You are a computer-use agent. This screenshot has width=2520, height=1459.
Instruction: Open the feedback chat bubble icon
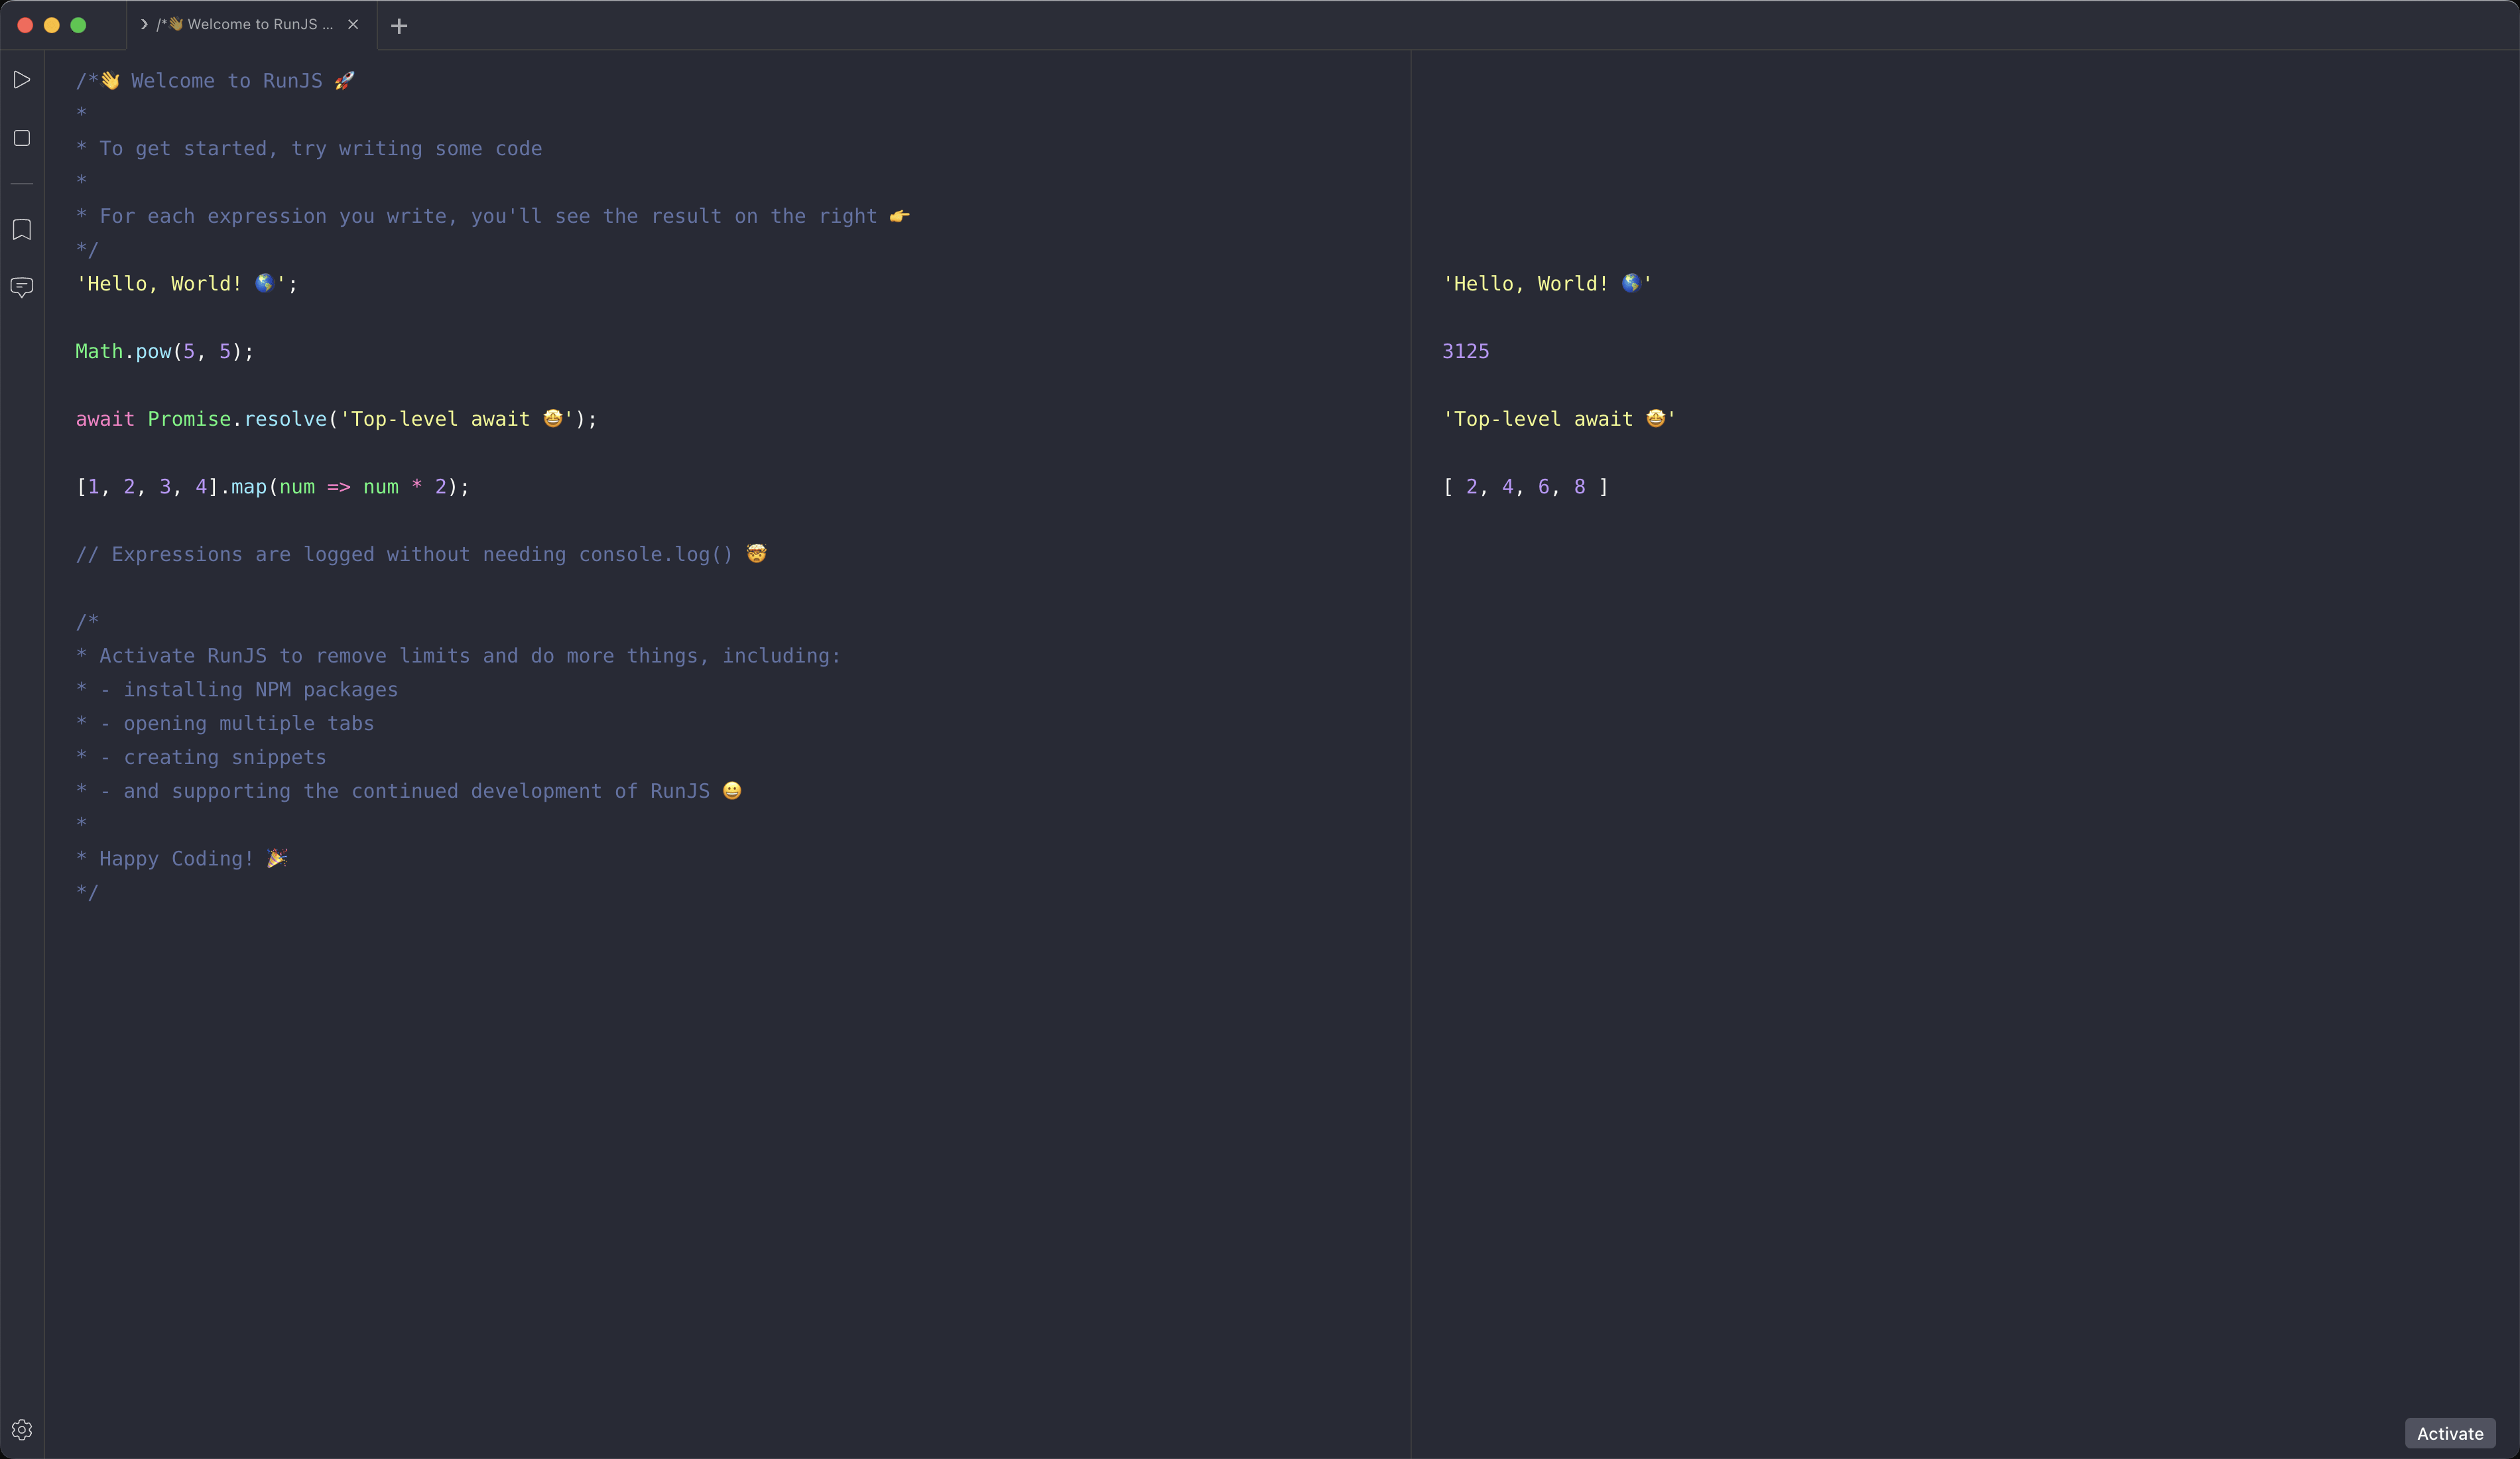click(22, 288)
